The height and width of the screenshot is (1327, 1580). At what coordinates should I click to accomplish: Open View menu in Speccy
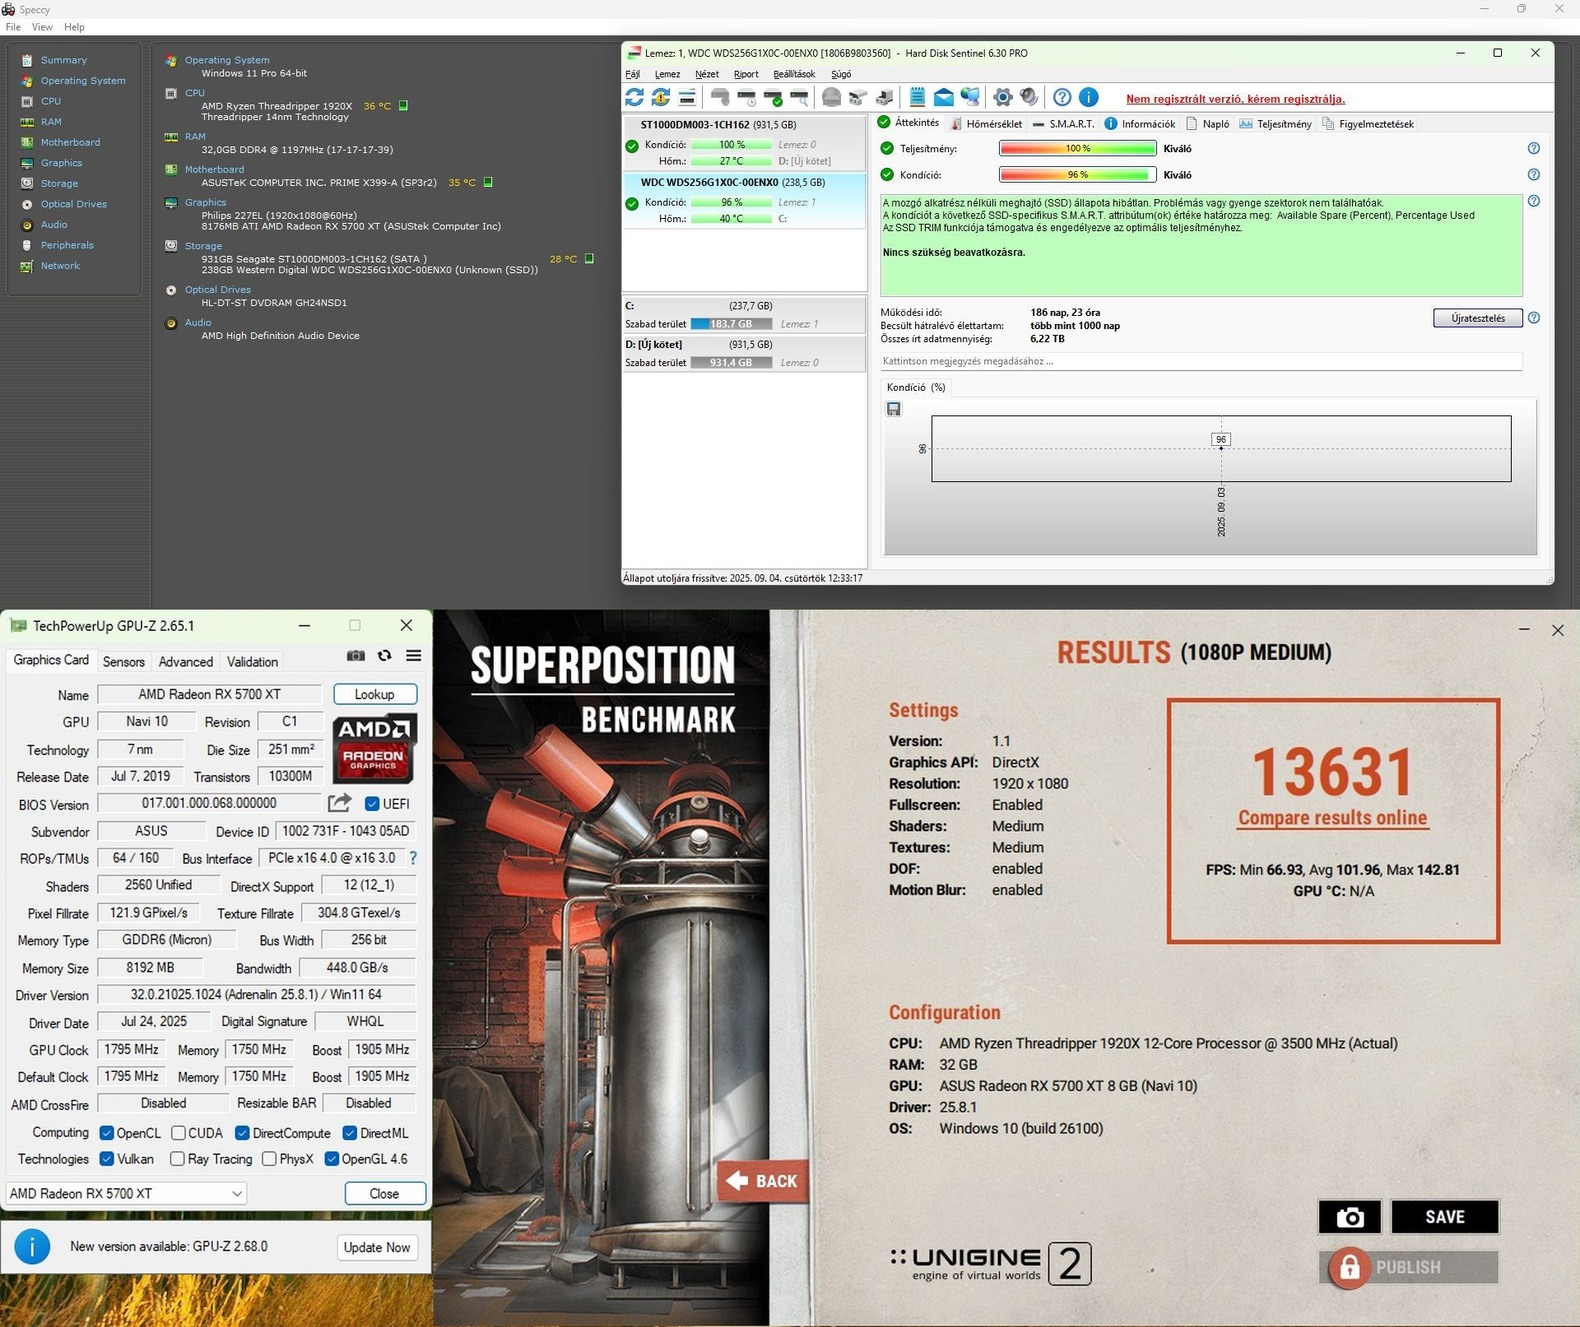point(42,27)
